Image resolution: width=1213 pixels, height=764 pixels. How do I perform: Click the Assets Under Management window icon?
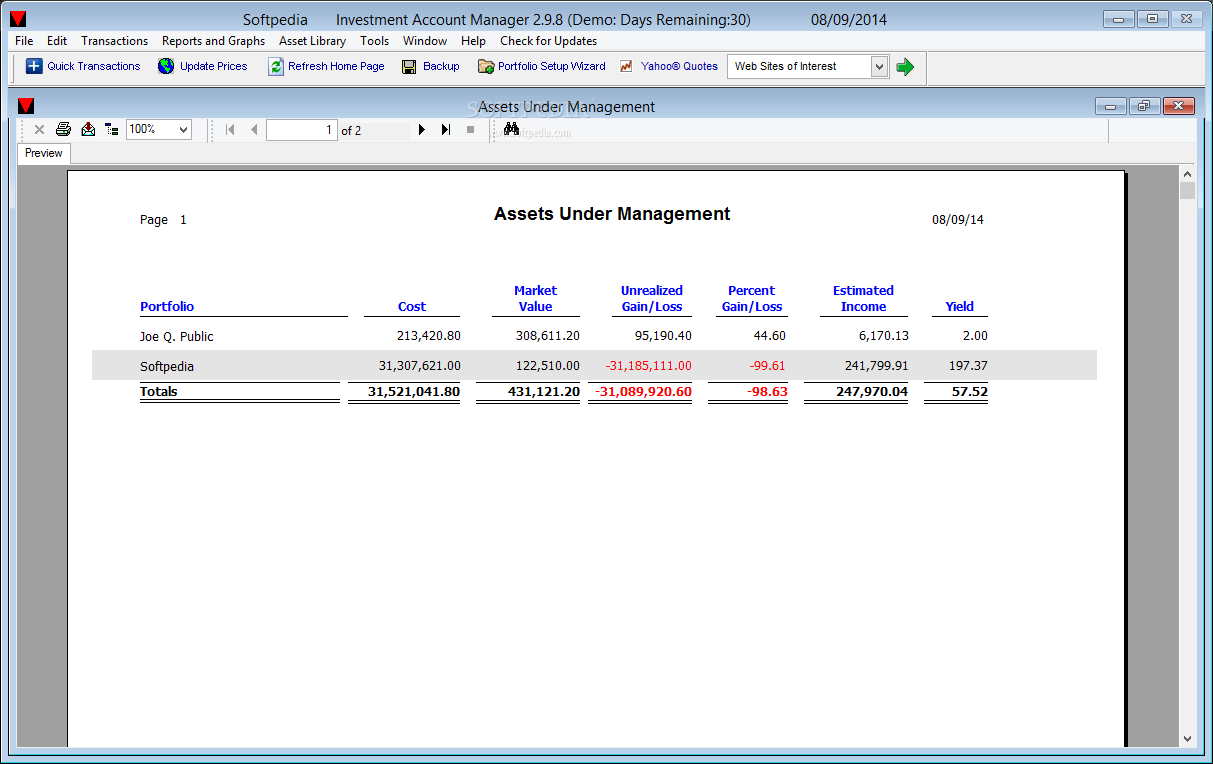click(26, 106)
